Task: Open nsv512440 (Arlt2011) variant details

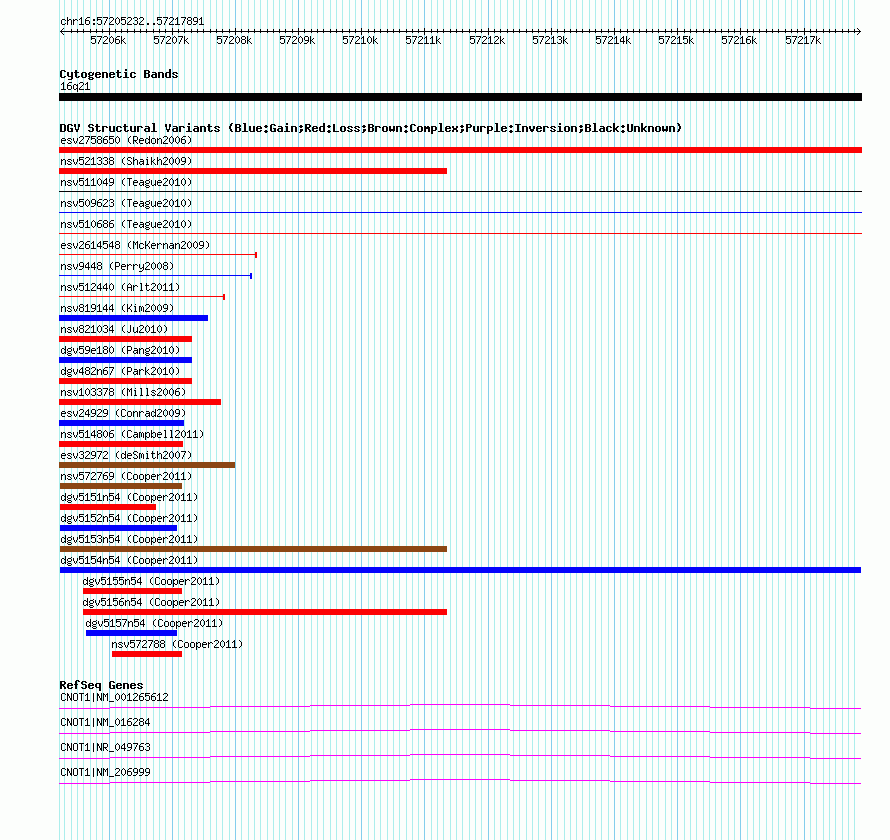Action: tap(120, 287)
